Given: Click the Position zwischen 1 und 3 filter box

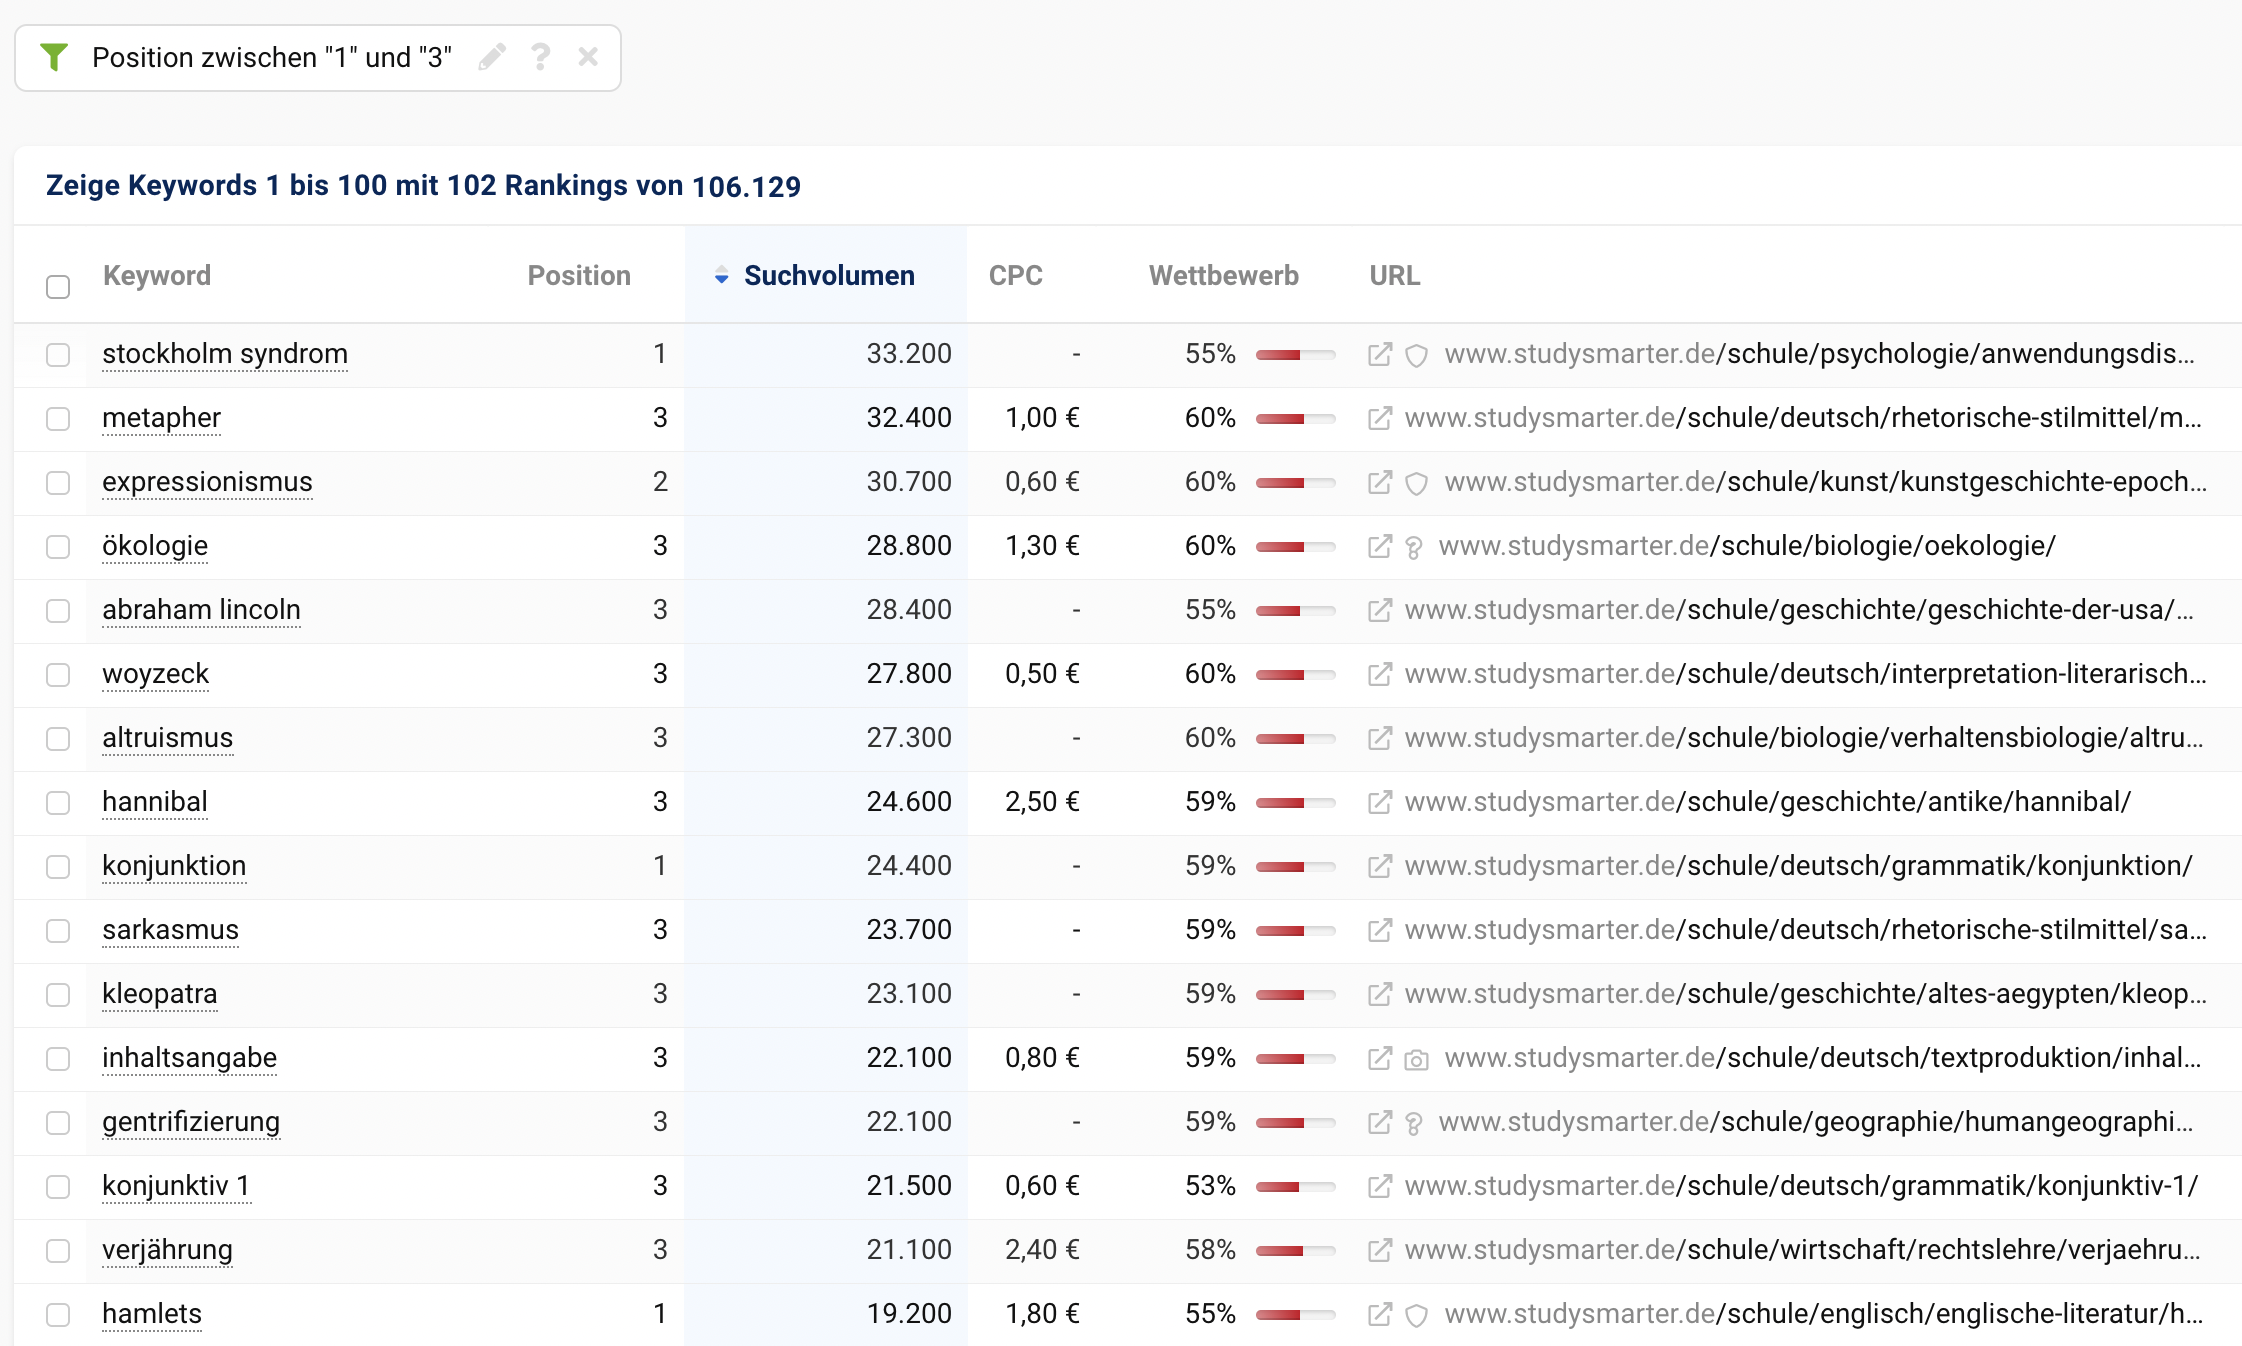Looking at the screenshot, I should click(318, 58).
